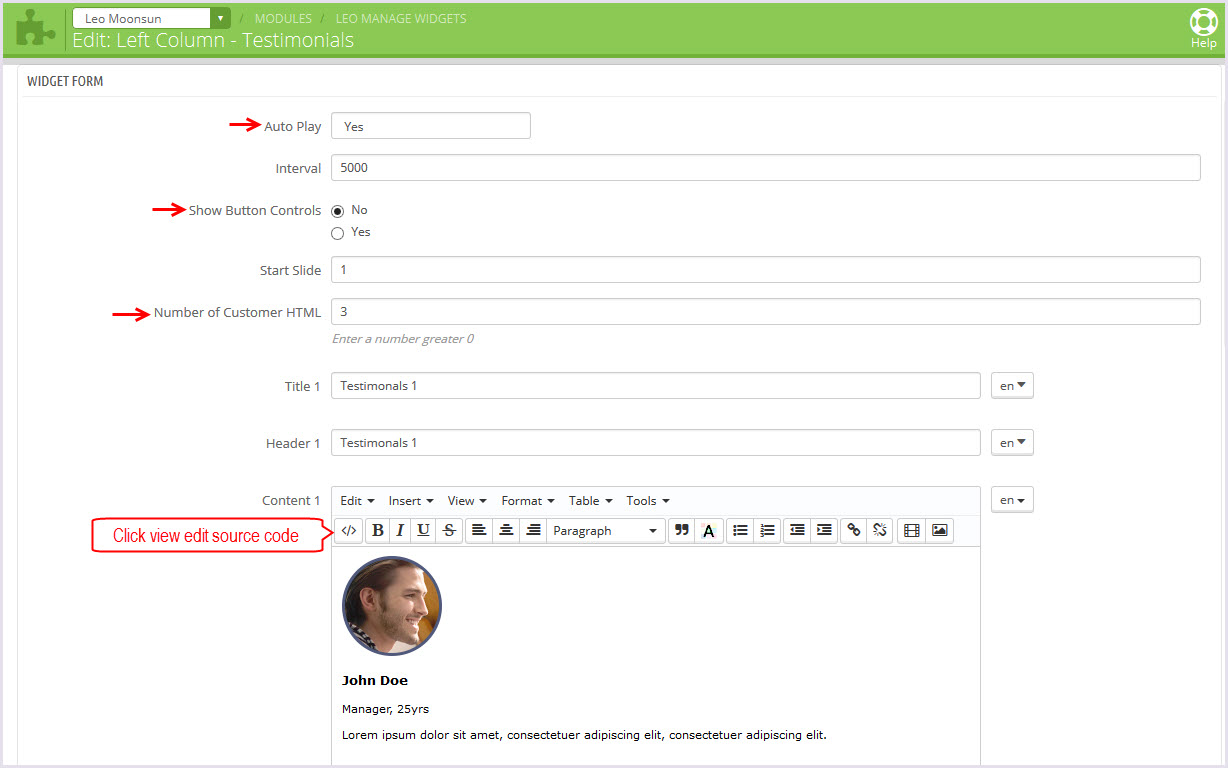The image size is (1228, 768).
Task: Open the editor's Edit menu
Action: click(x=357, y=501)
